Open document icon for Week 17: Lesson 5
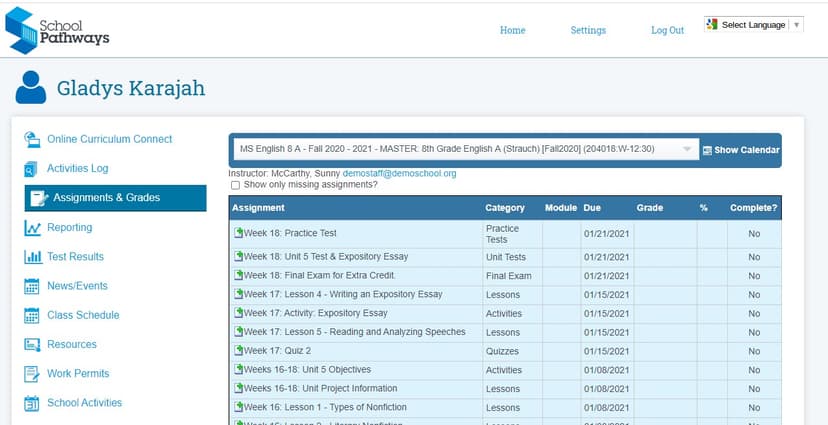Viewport: 828px width, 425px height. 238,332
